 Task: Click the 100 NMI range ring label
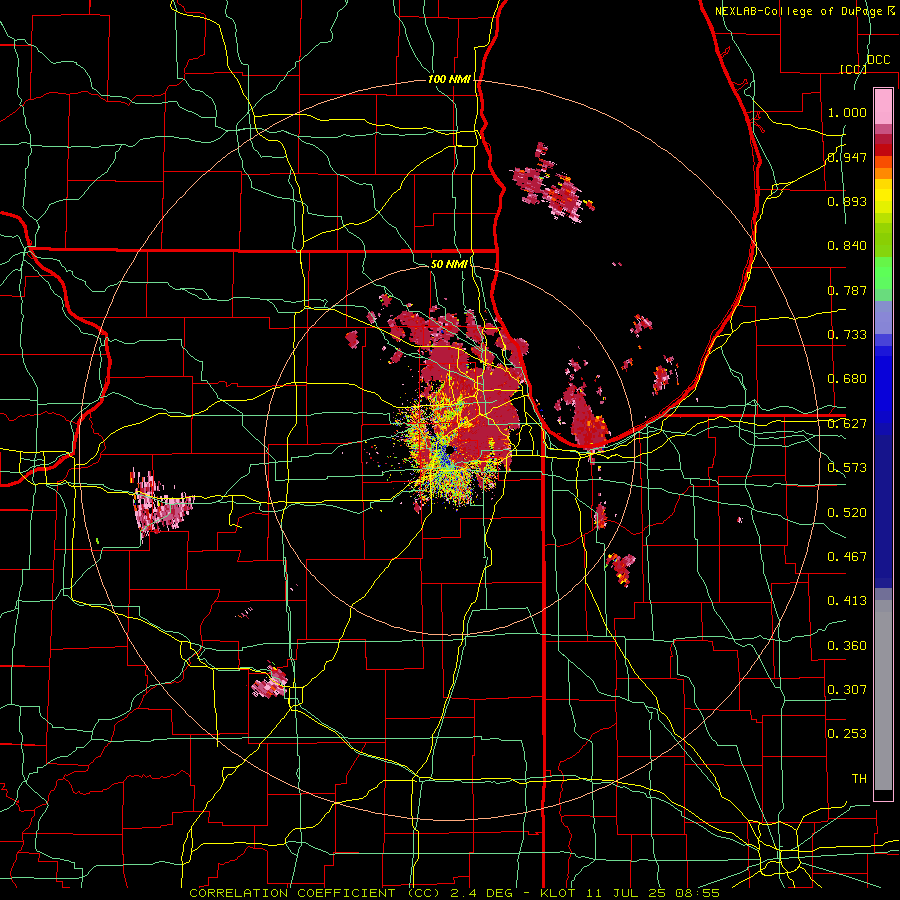pos(449,79)
